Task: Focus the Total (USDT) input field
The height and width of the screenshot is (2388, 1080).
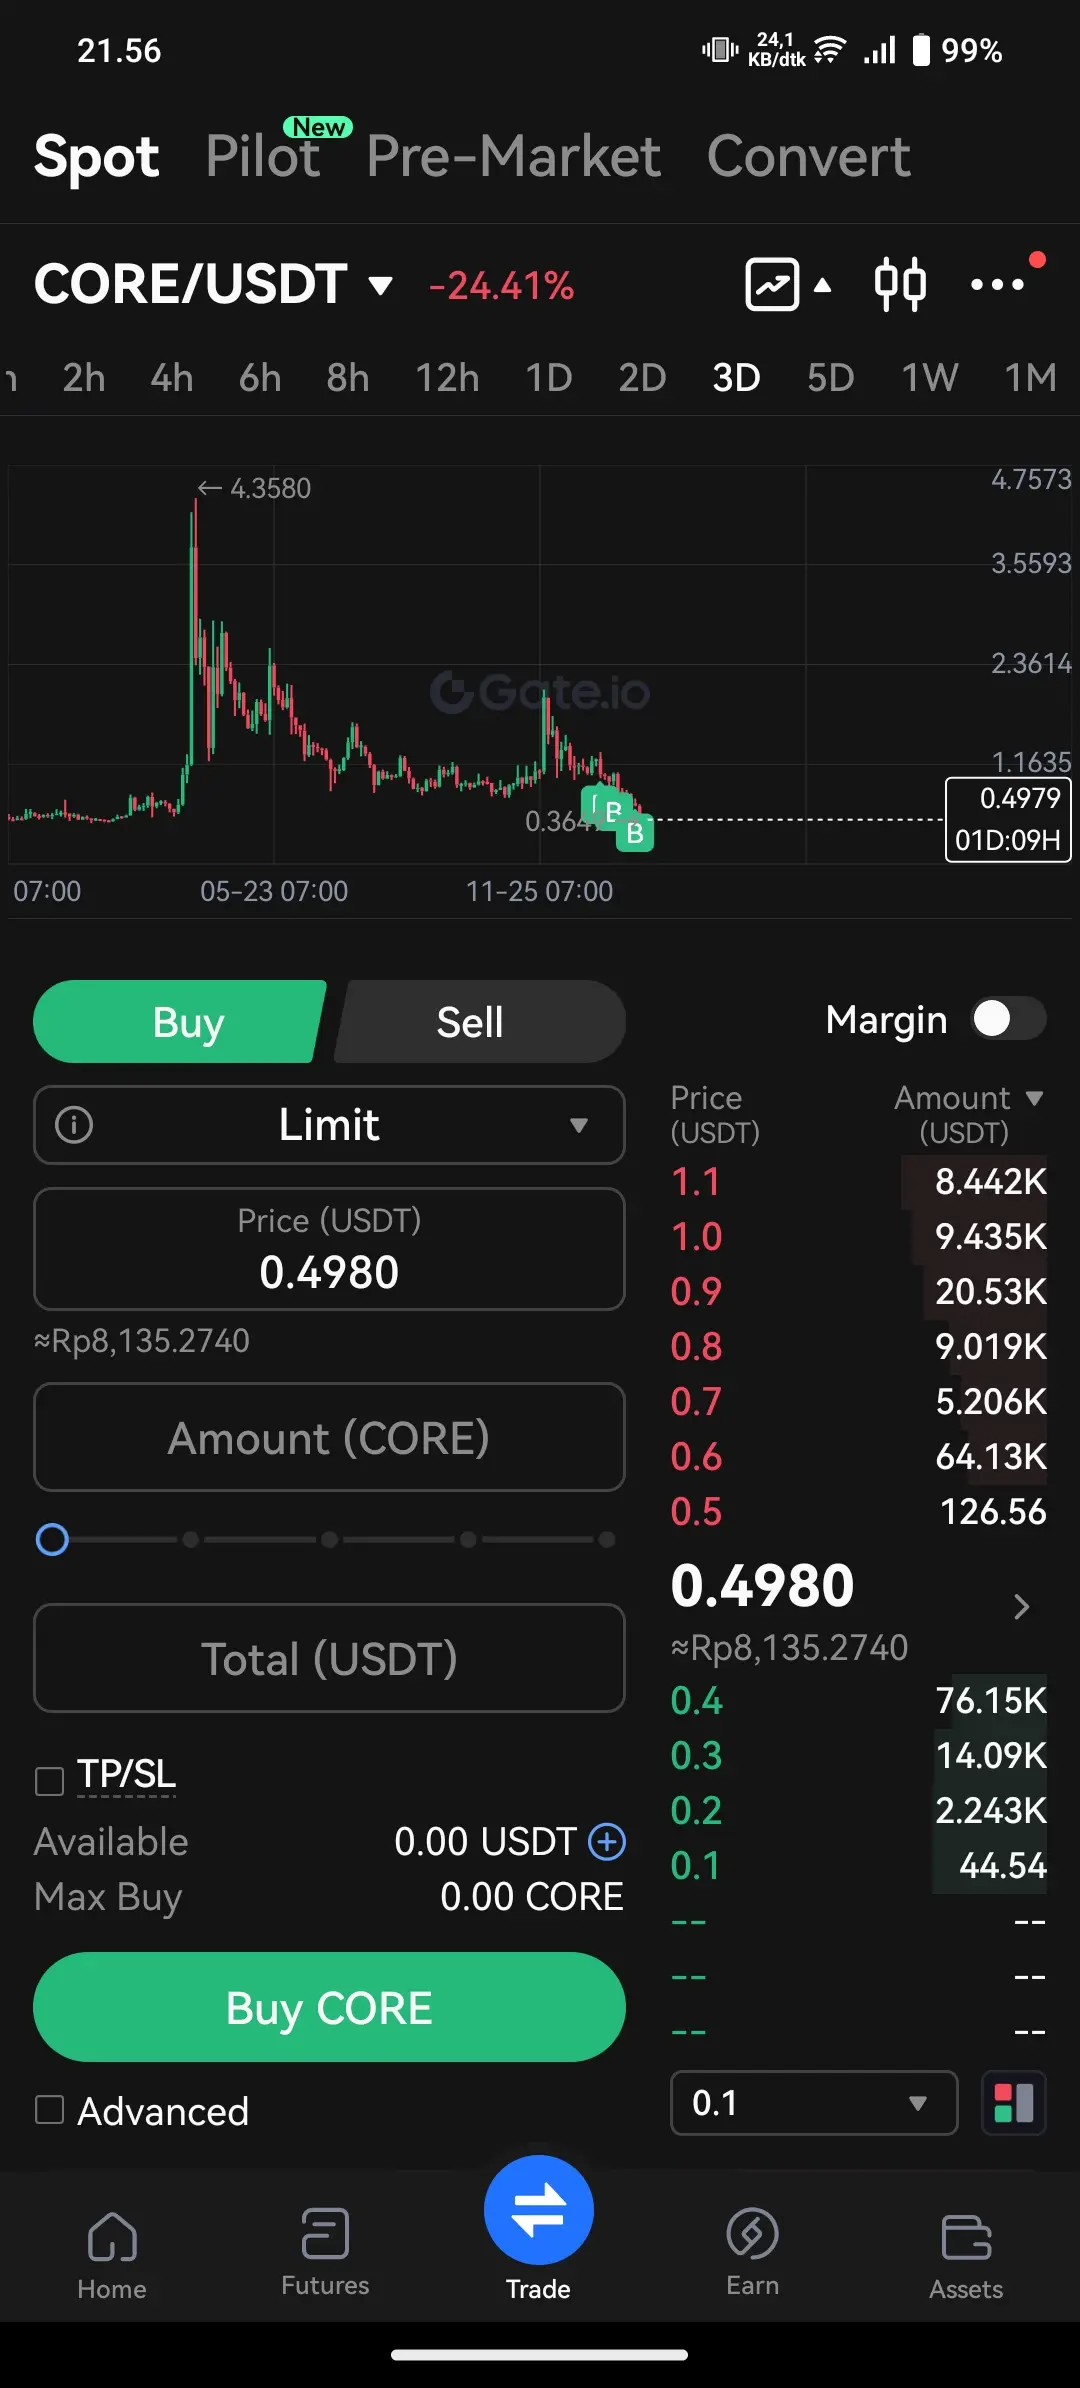Action: 329,1658
